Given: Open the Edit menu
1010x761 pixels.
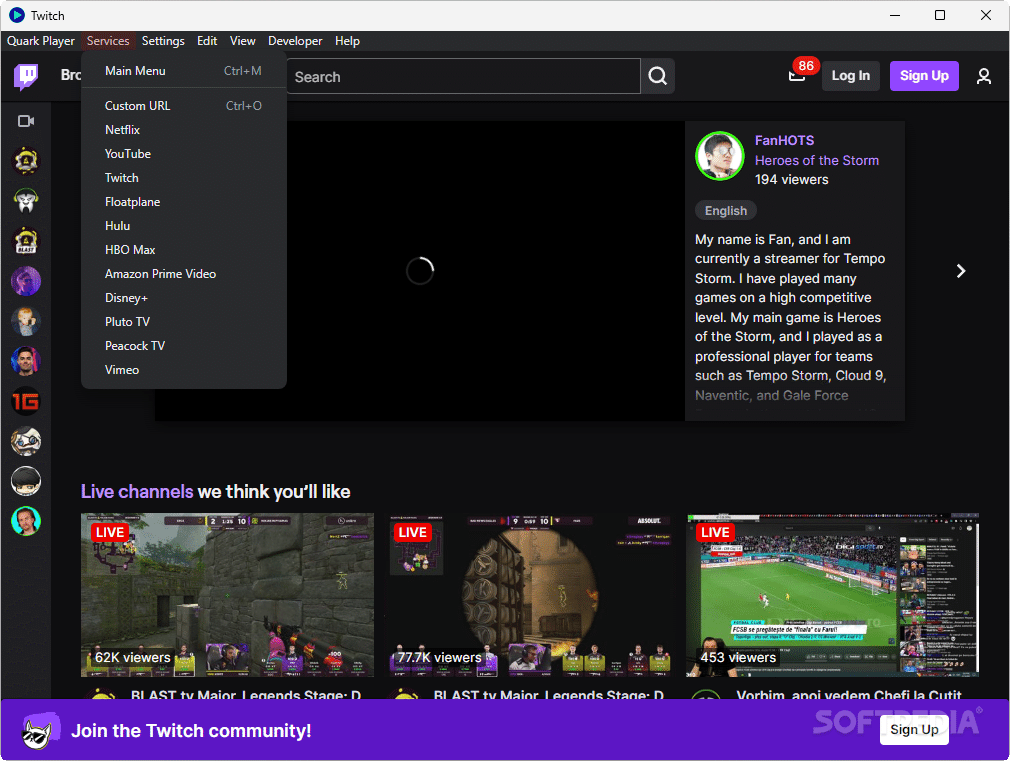Looking at the screenshot, I should (207, 41).
